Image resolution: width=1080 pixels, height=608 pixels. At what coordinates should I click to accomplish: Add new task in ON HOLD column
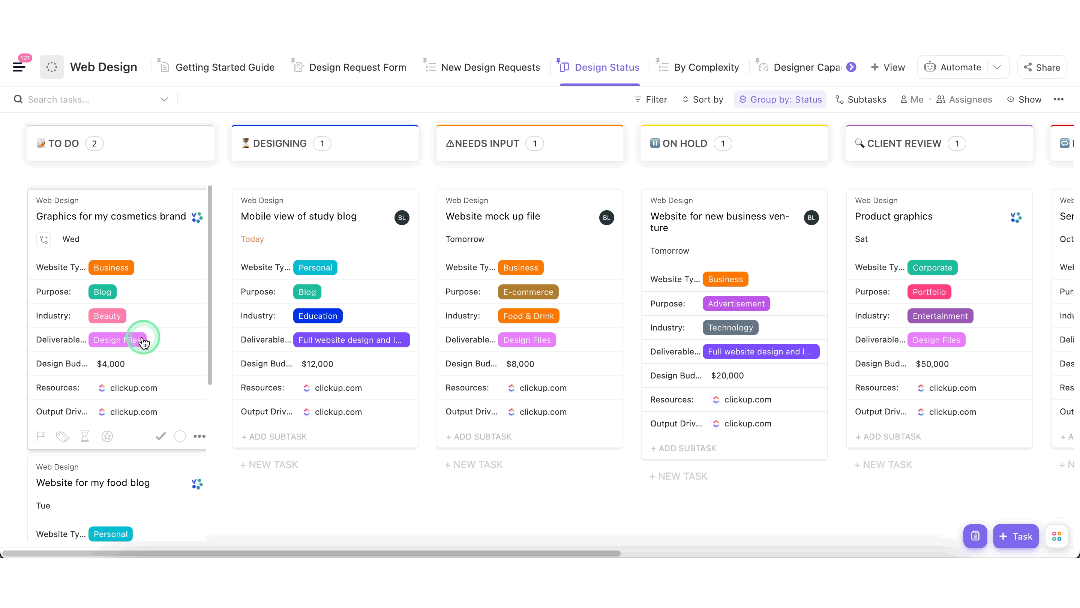[678, 476]
